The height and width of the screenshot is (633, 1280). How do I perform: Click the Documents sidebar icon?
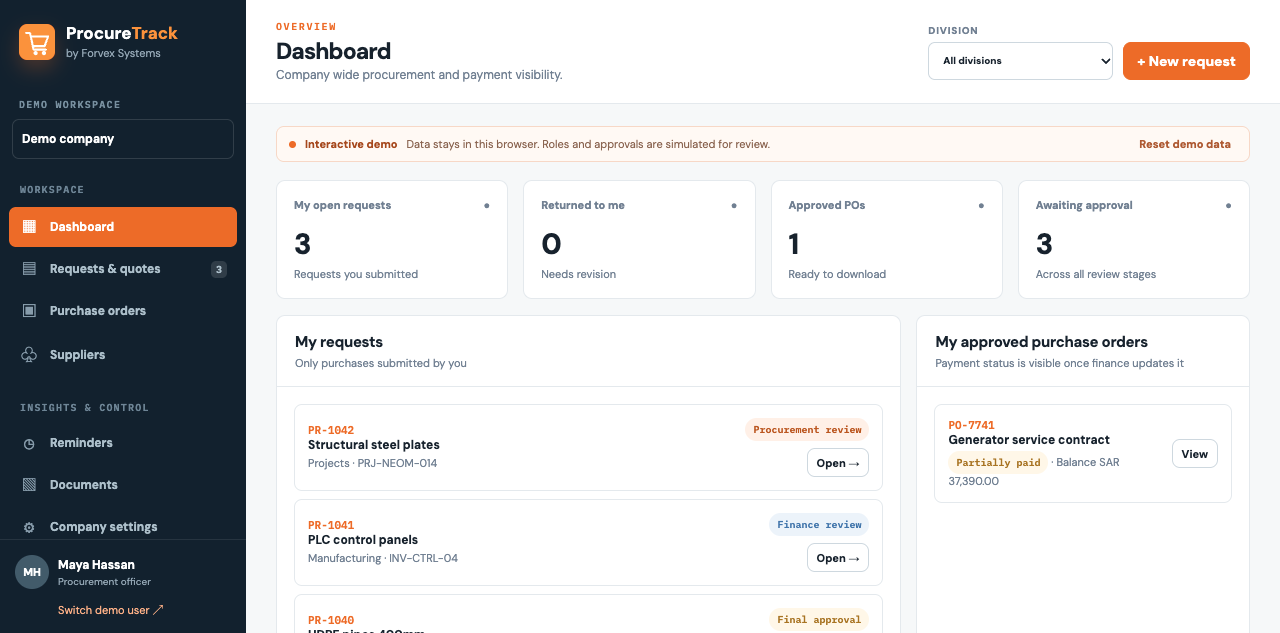(x=29, y=485)
